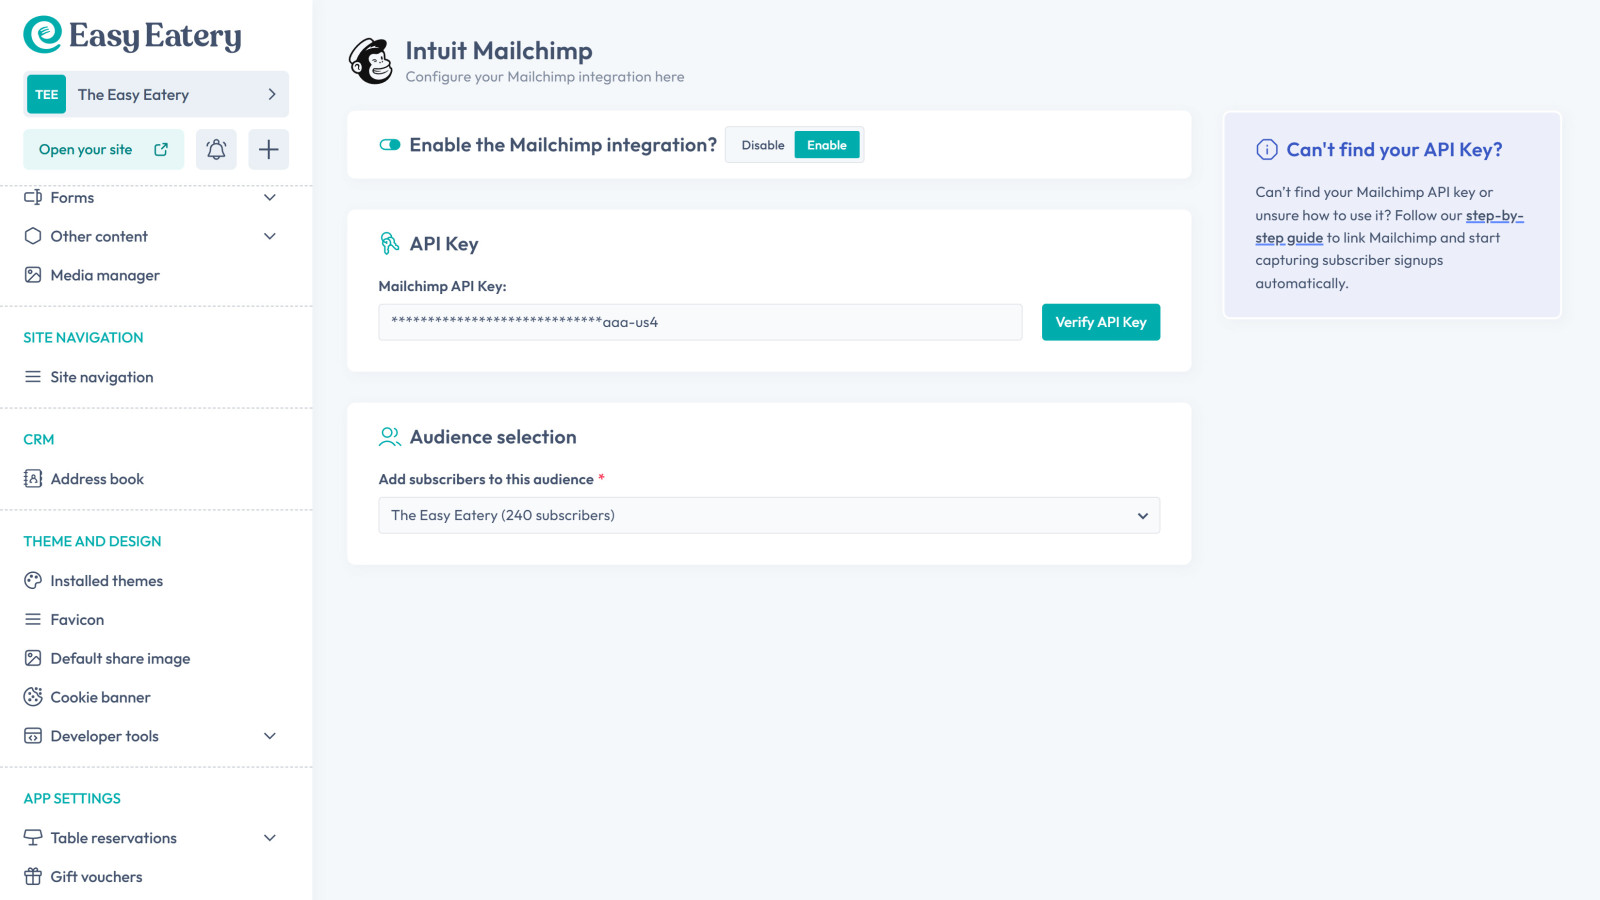The height and width of the screenshot is (900, 1600).
Task: Open the Cookie banner icon item
Action: point(33,697)
